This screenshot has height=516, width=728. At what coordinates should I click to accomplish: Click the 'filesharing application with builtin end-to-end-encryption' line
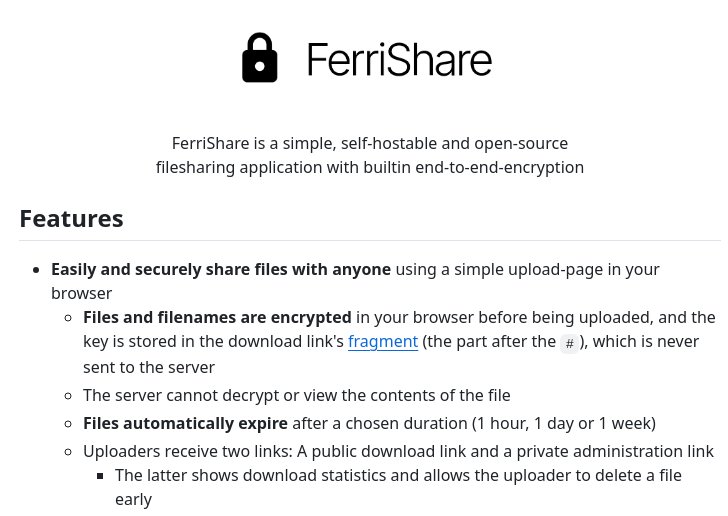[370, 167]
